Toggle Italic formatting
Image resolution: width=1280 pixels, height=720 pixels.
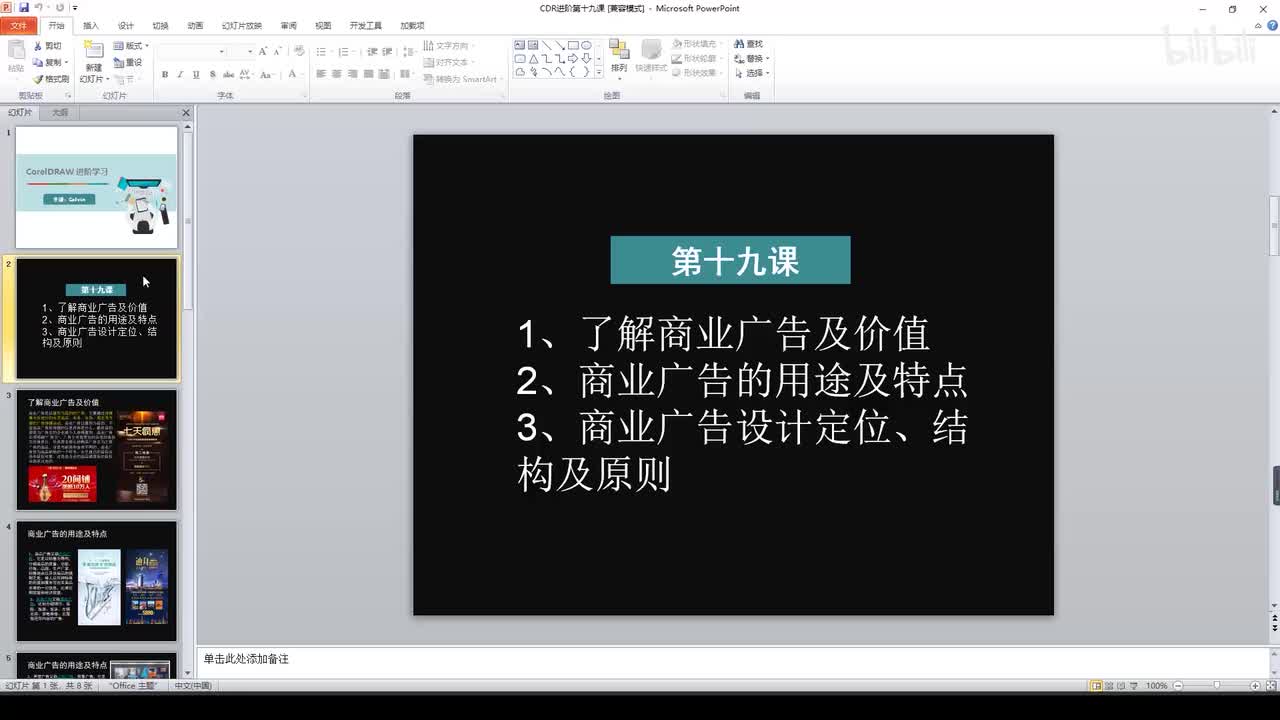pos(180,74)
